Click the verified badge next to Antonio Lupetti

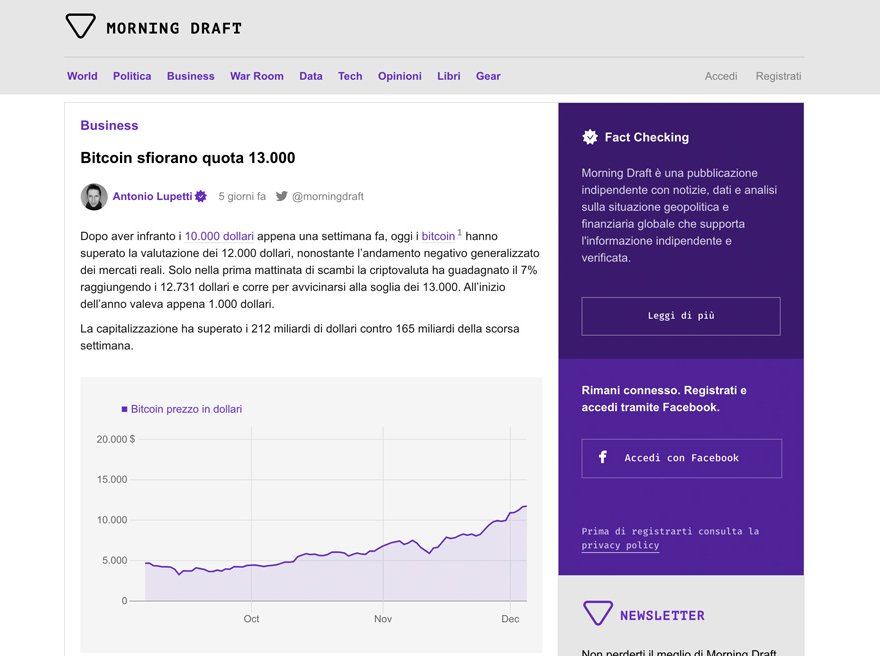coord(200,196)
